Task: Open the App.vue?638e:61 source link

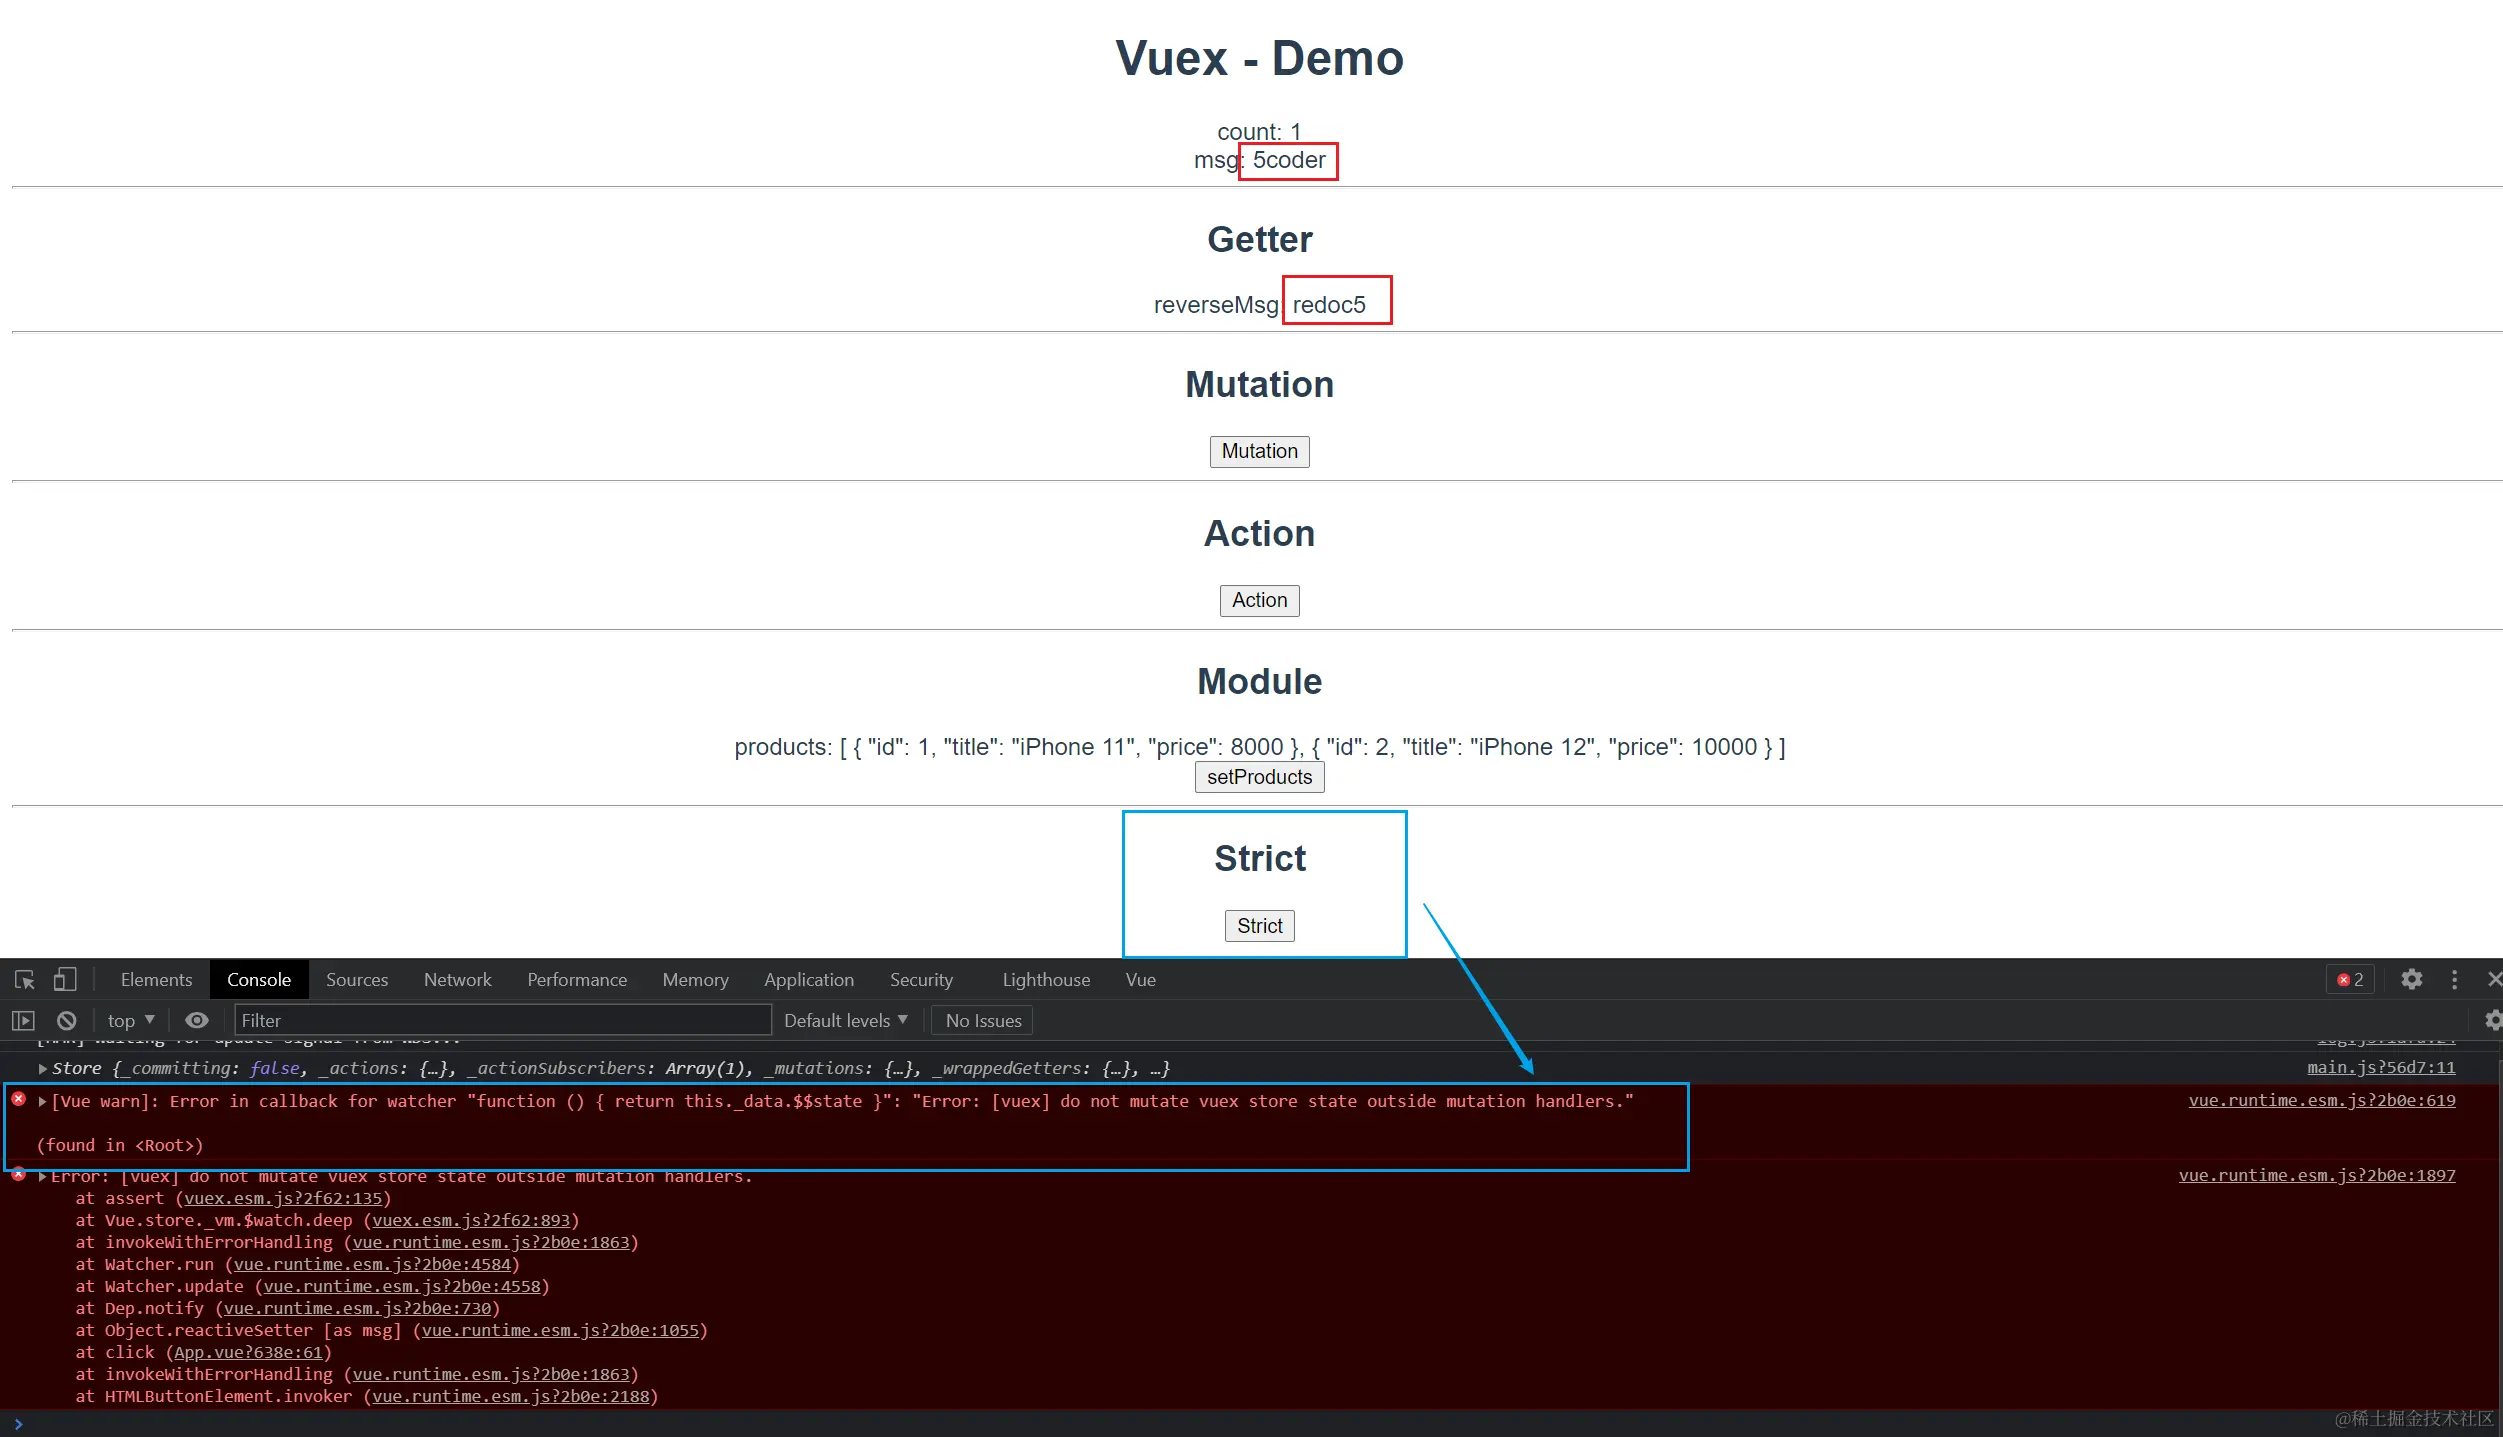Action: tap(248, 1353)
